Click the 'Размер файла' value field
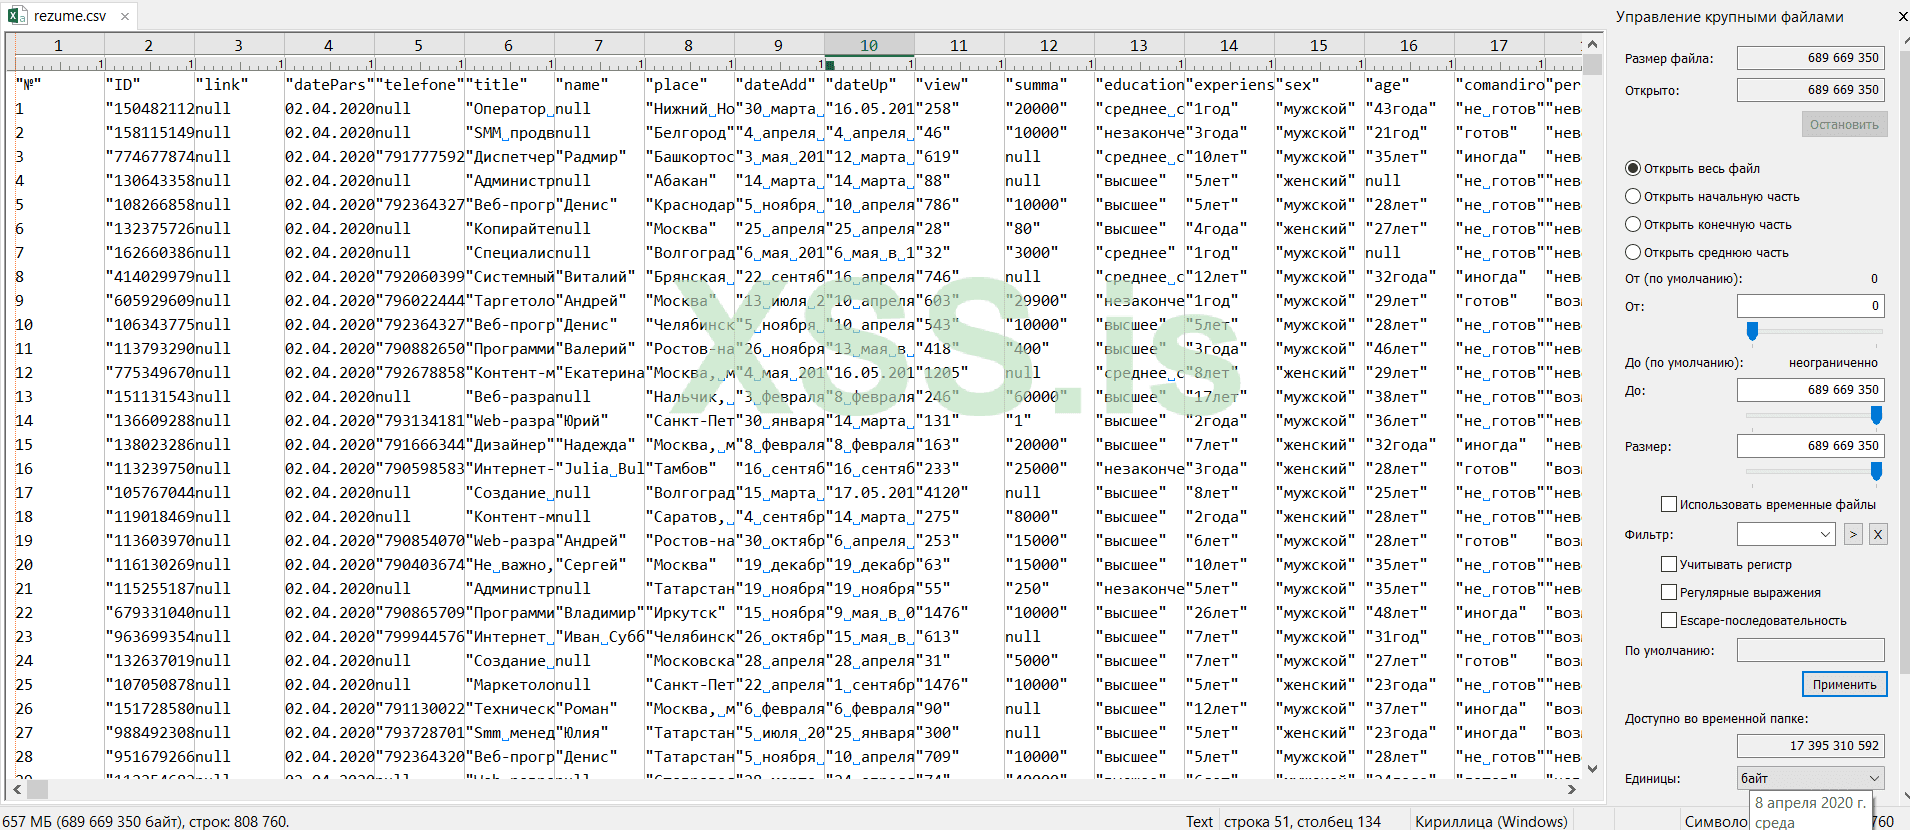The height and width of the screenshot is (830, 1910). coord(1811,58)
